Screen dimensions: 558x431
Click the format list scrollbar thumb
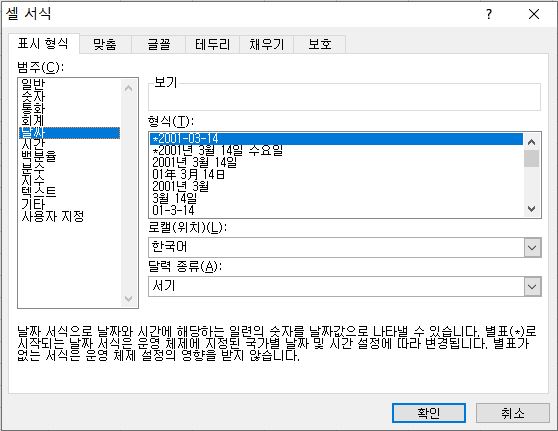[532, 158]
